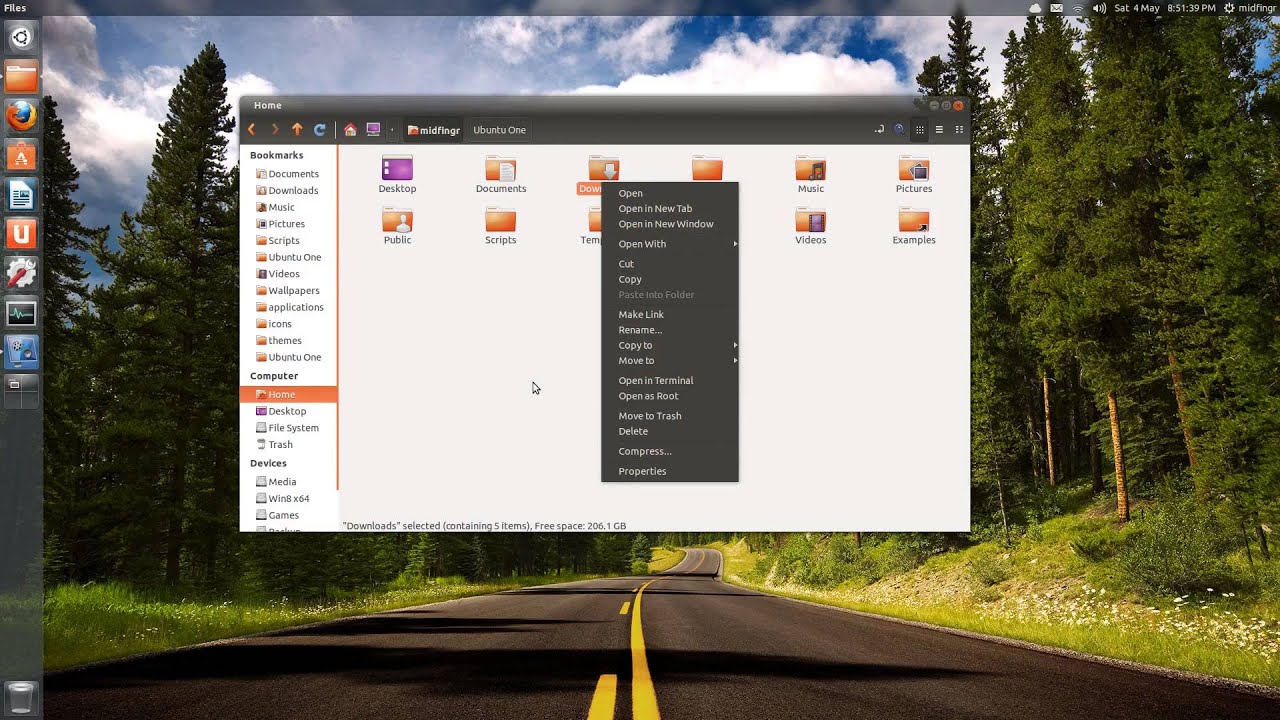
Task: Open File System in sidebar
Action: point(288,428)
